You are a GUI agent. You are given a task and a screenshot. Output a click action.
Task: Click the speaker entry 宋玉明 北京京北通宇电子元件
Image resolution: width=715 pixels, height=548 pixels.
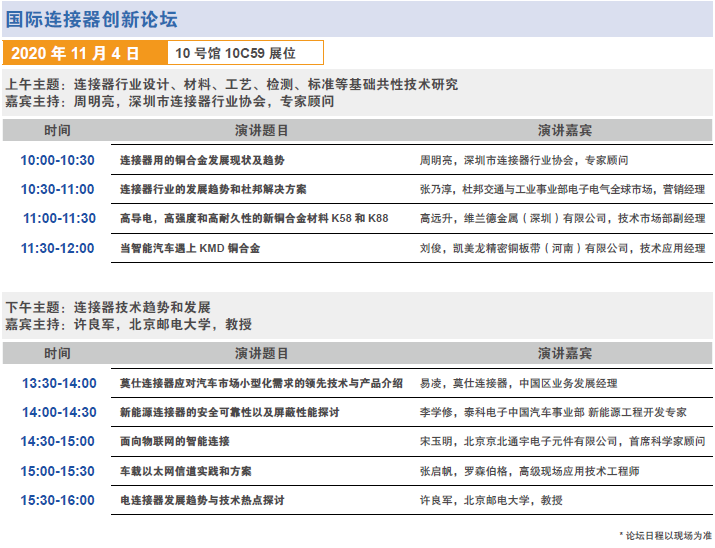pyautogui.click(x=562, y=441)
